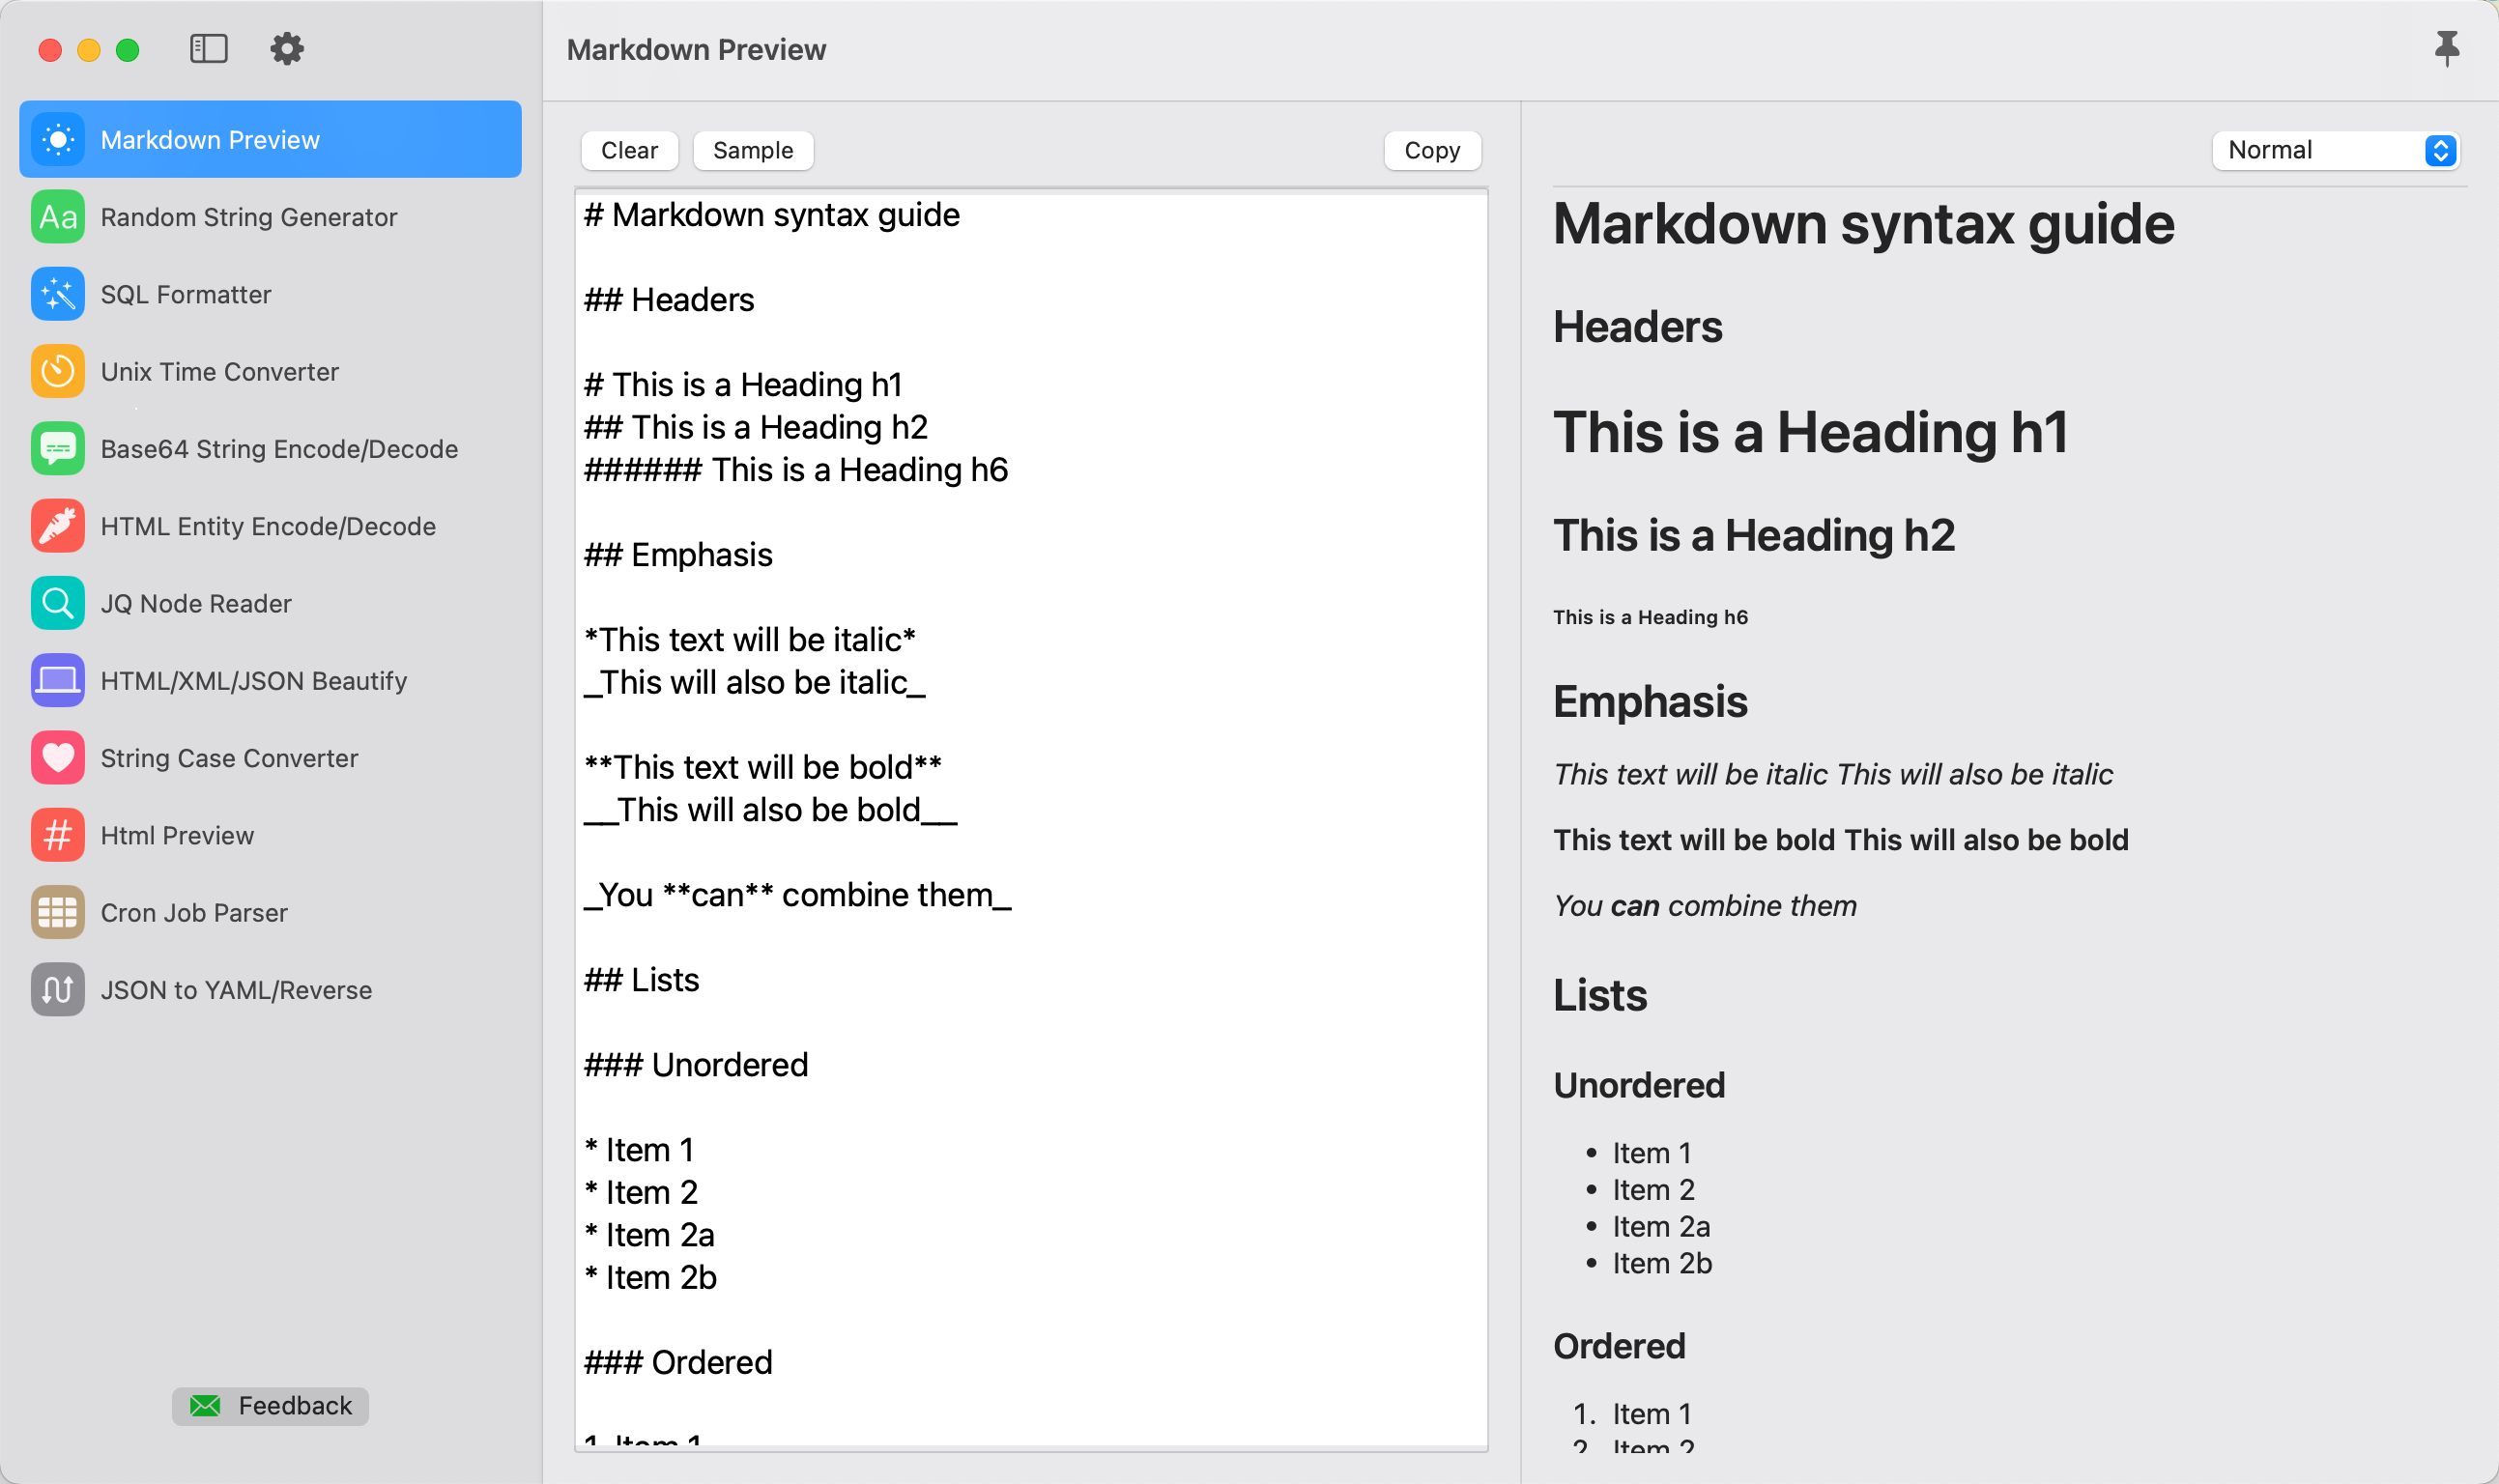The height and width of the screenshot is (1484, 2499).
Task: Expand the Normal style dropdown
Action: 2335,150
